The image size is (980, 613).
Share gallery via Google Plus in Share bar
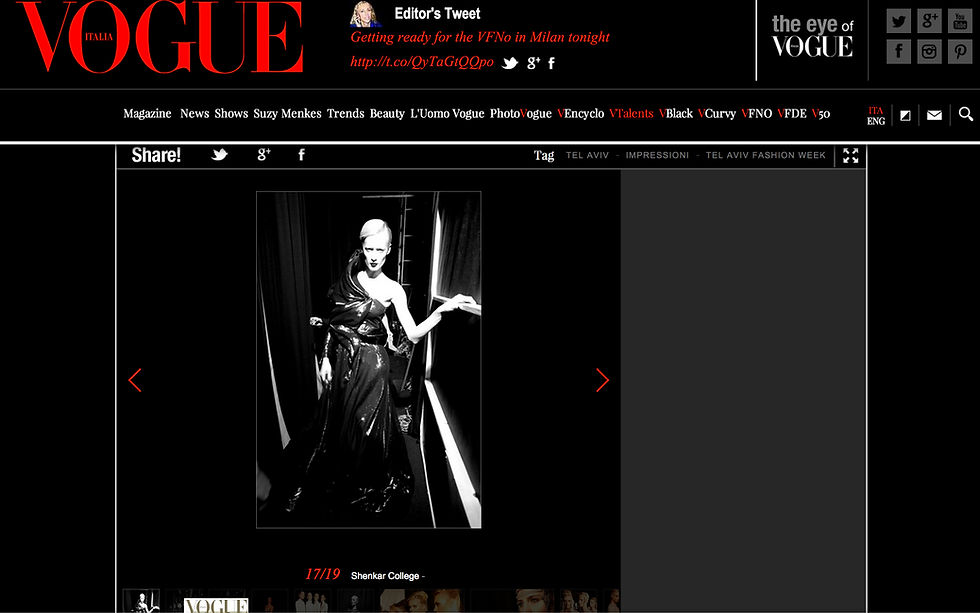click(x=264, y=154)
